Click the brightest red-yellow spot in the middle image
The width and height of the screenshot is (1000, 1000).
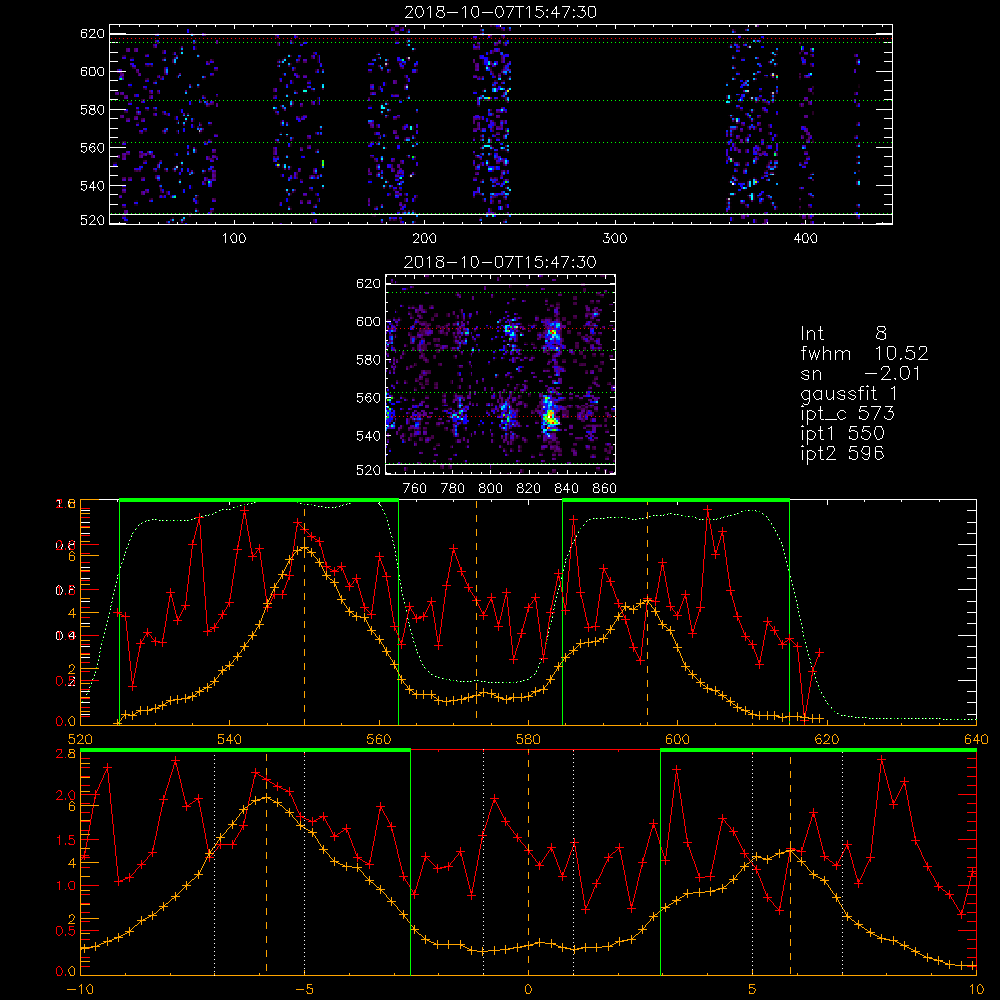click(550, 418)
